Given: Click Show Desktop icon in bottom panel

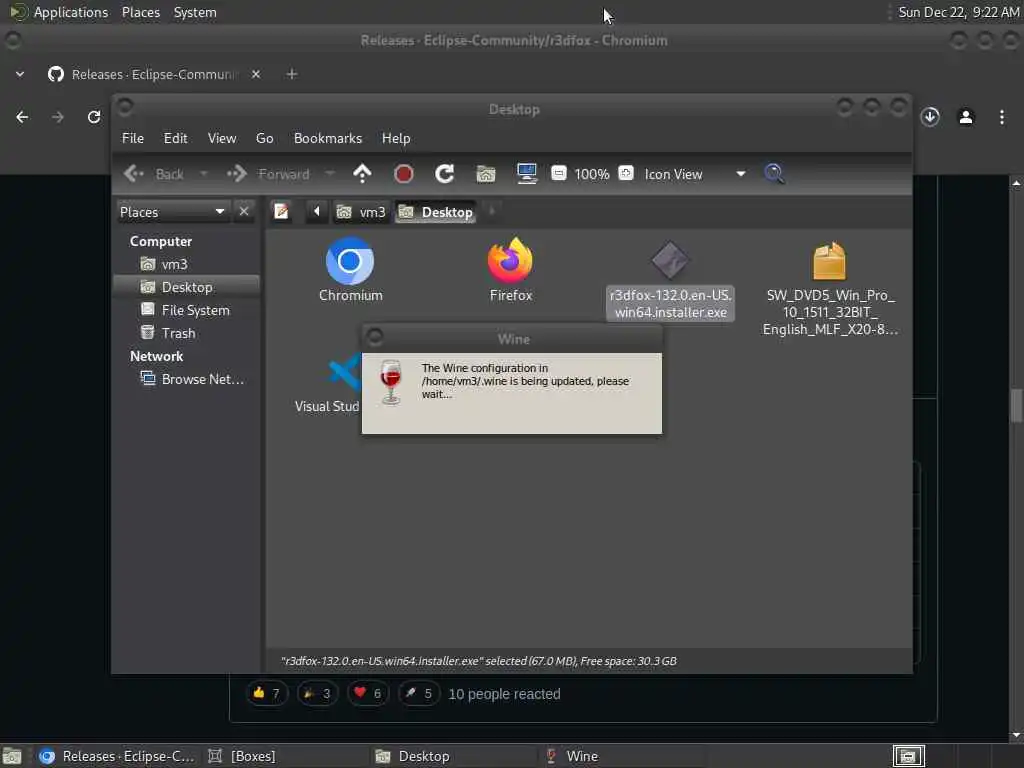Looking at the screenshot, I should 12,756.
